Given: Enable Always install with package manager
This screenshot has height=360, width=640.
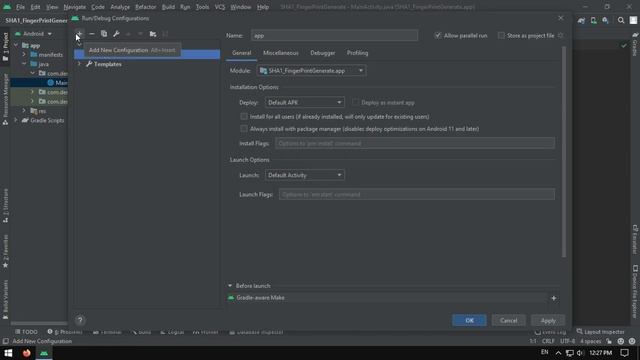Looking at the screenshot, I should click(x=244, y=129).
